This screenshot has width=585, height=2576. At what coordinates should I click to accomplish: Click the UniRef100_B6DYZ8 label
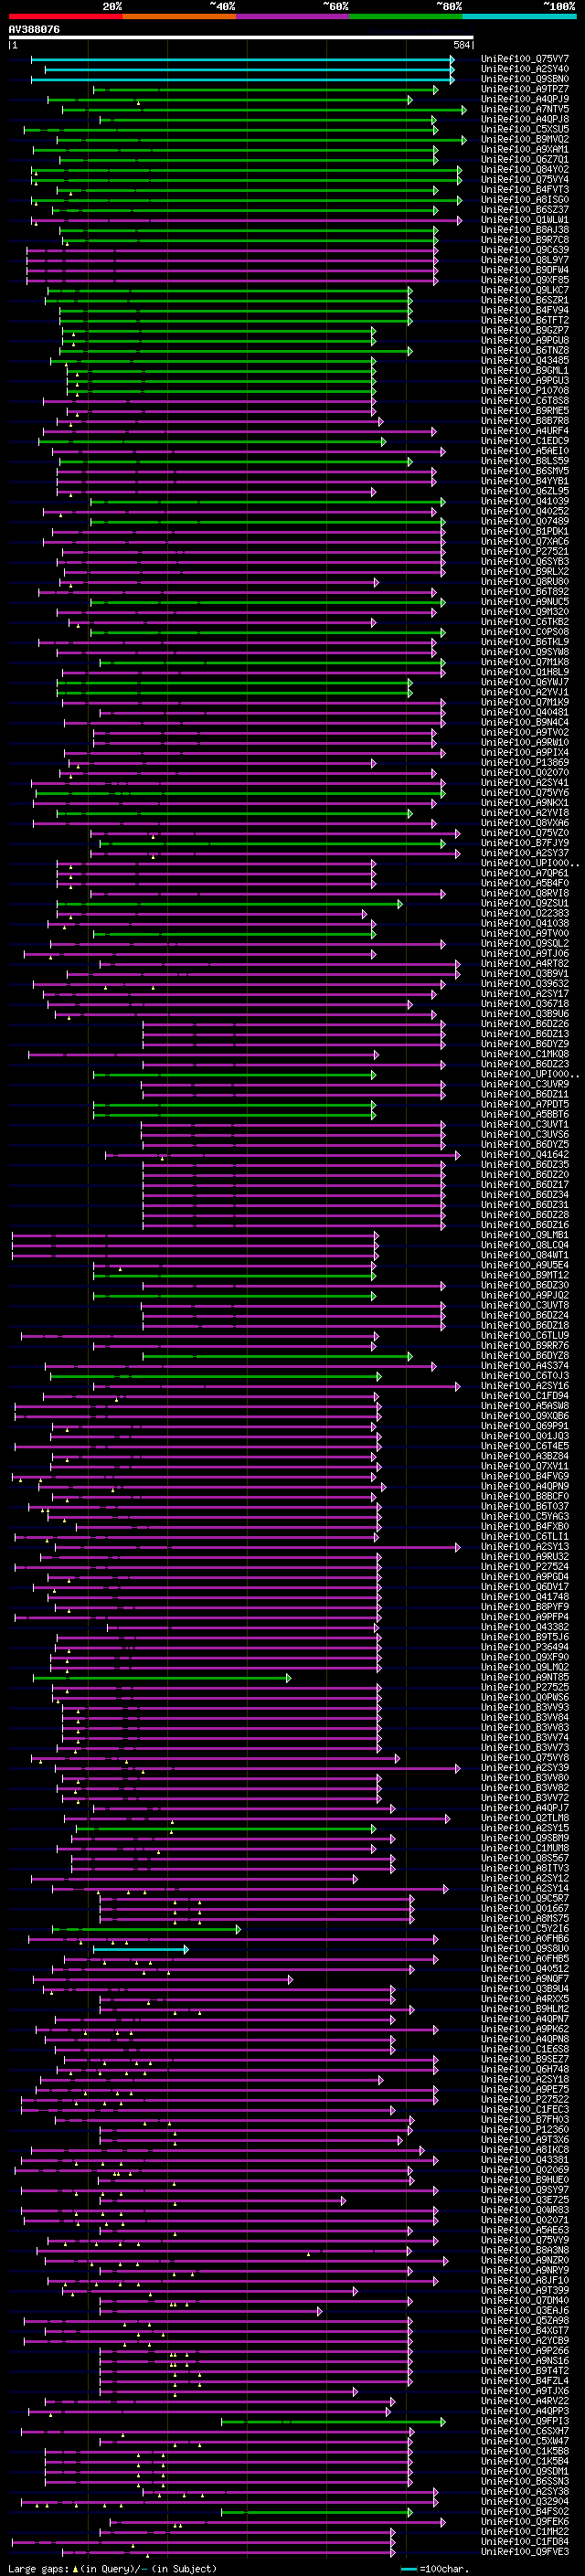click(525, 1356)
